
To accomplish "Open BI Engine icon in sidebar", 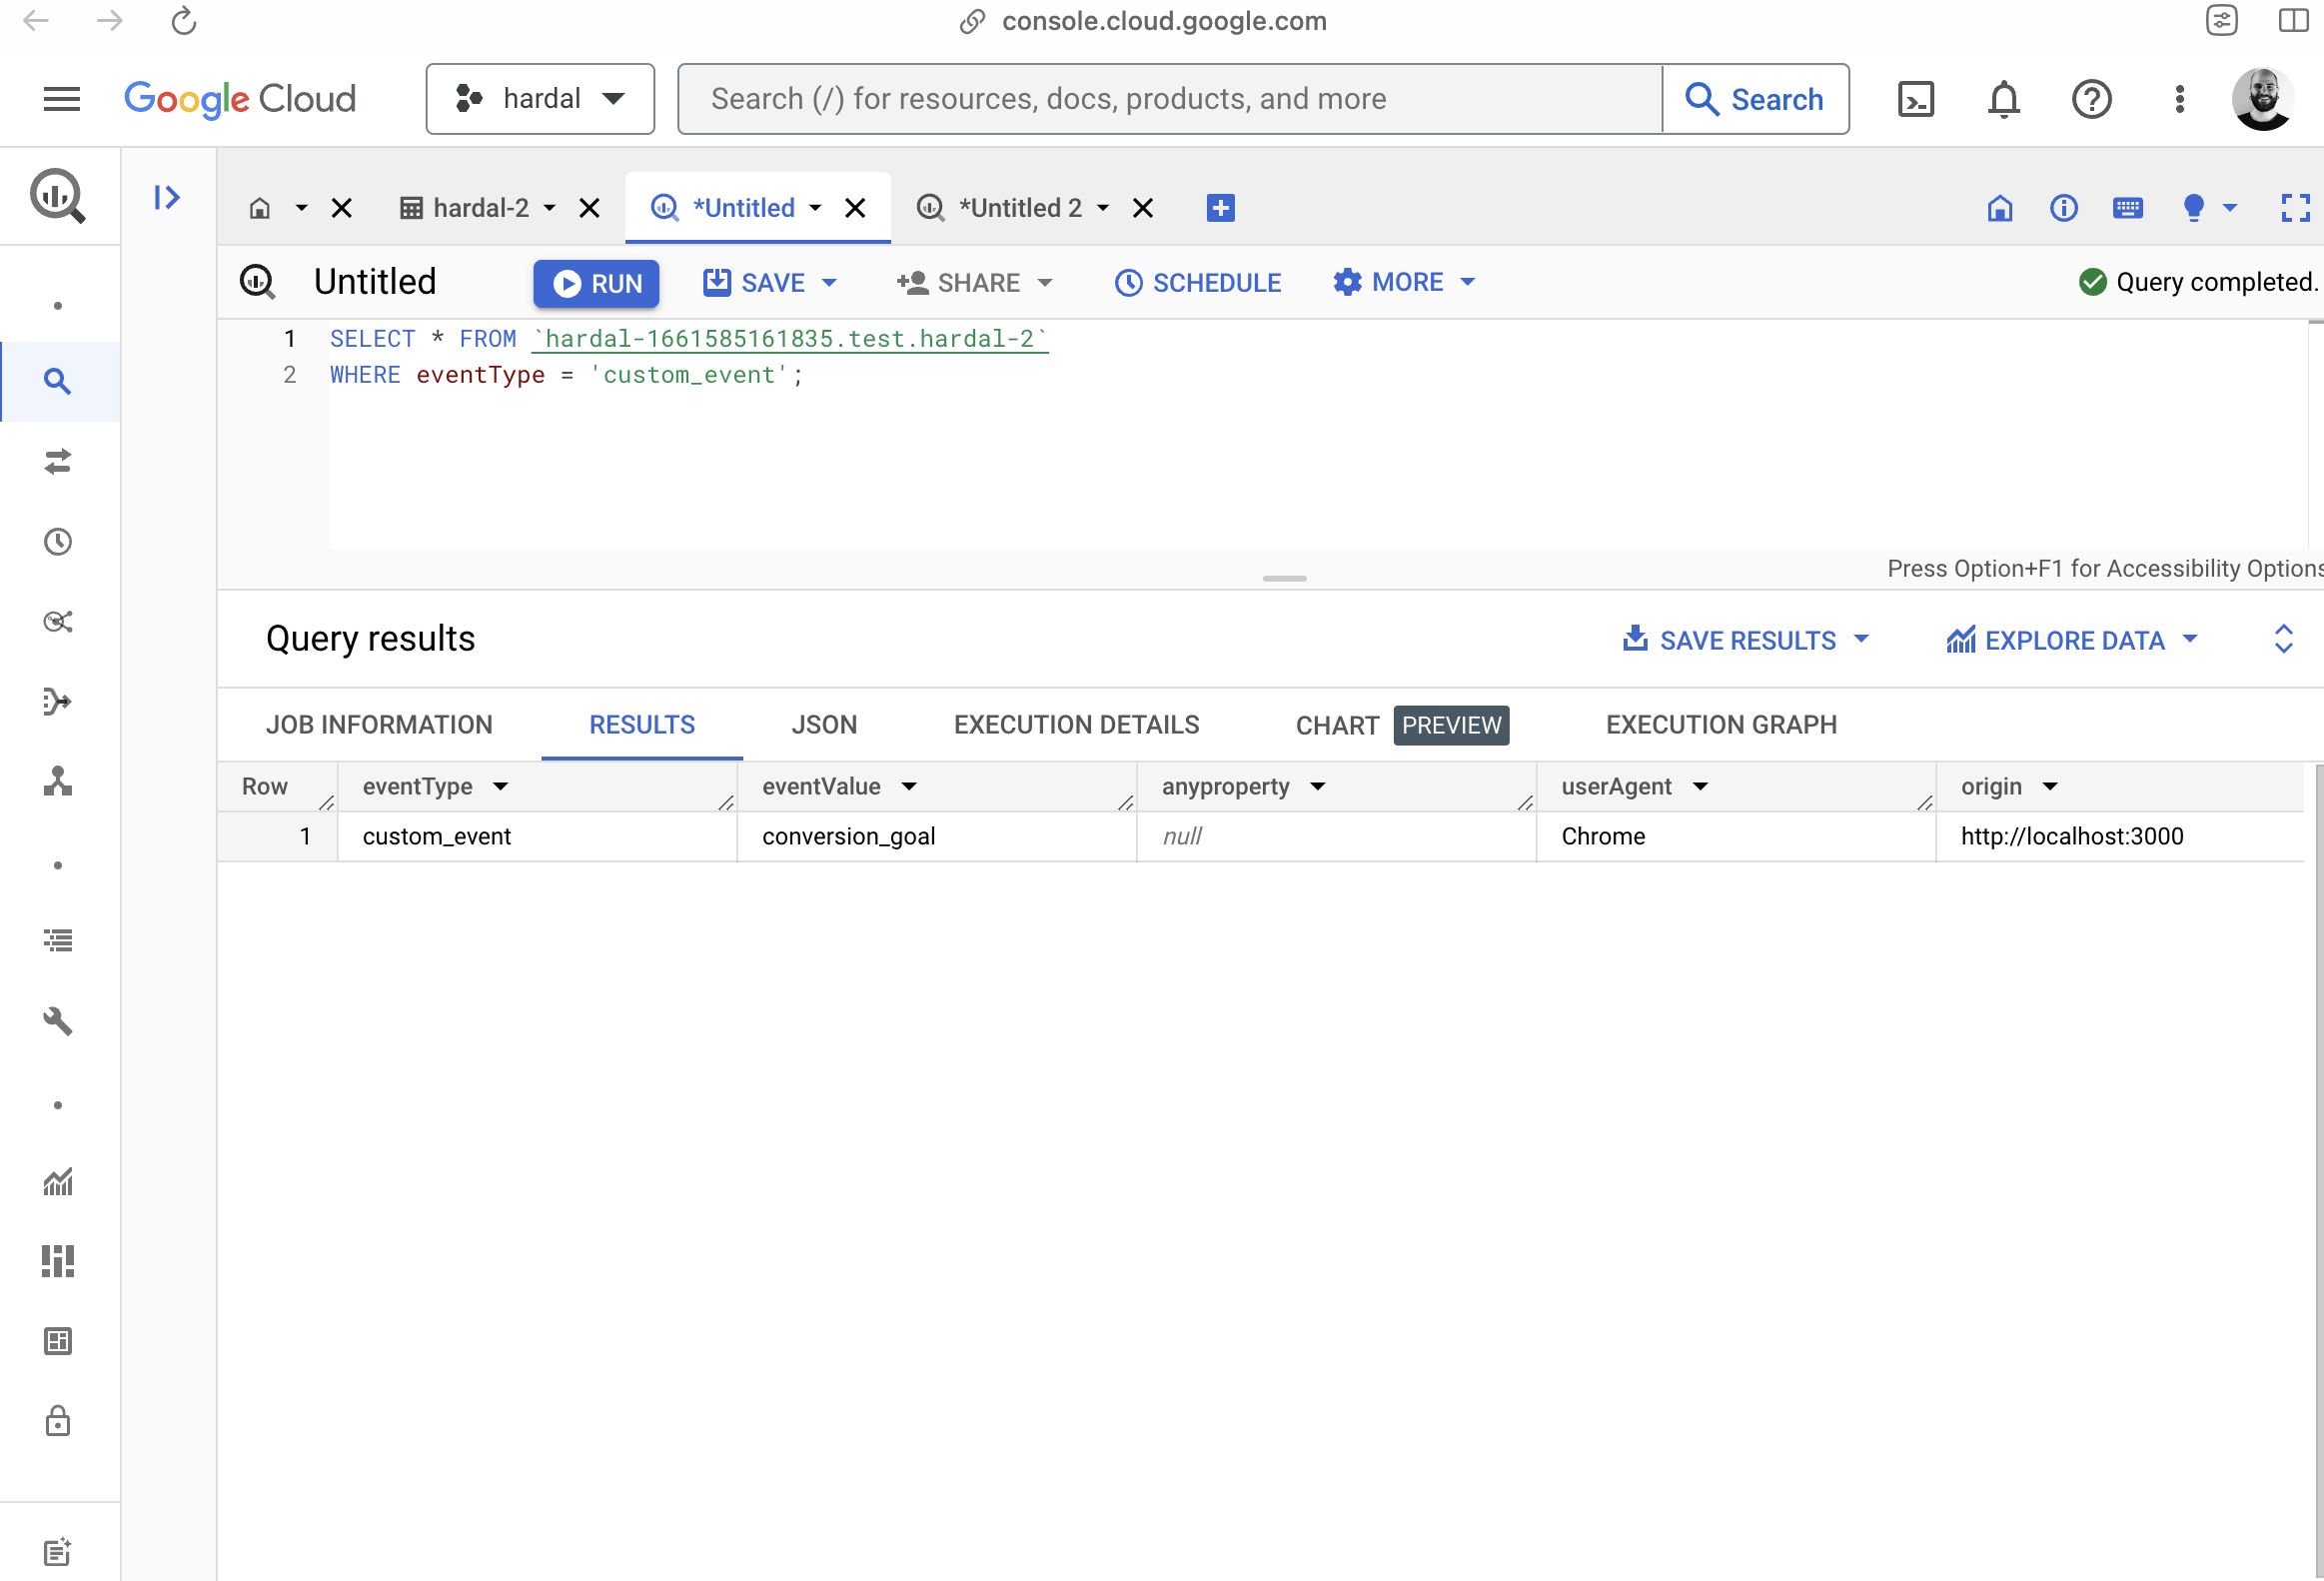I will pyautogui.click(x=58, y=1341).
